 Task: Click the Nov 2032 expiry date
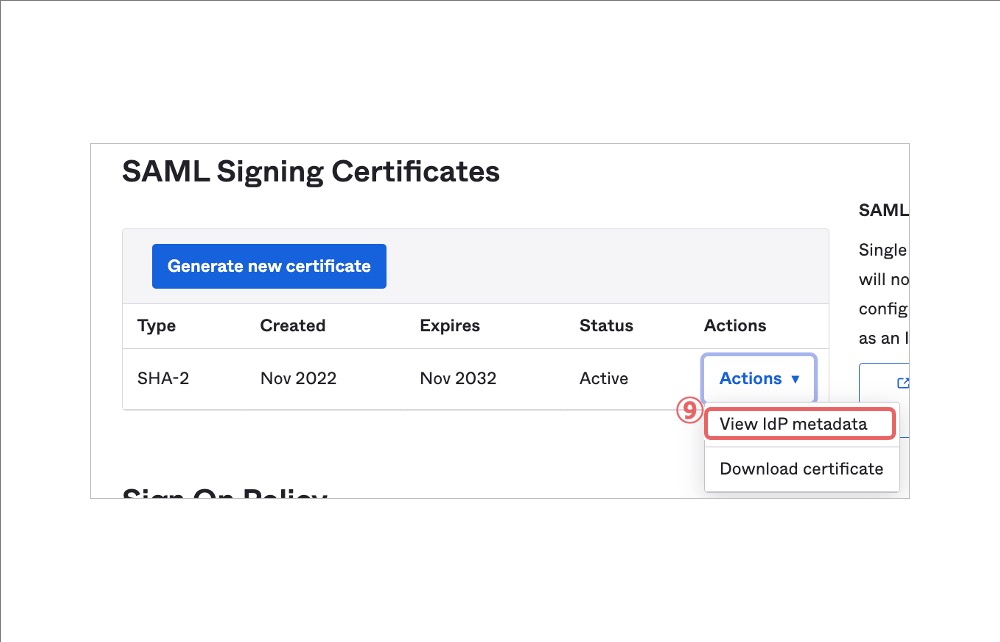(x=458, y=378)
